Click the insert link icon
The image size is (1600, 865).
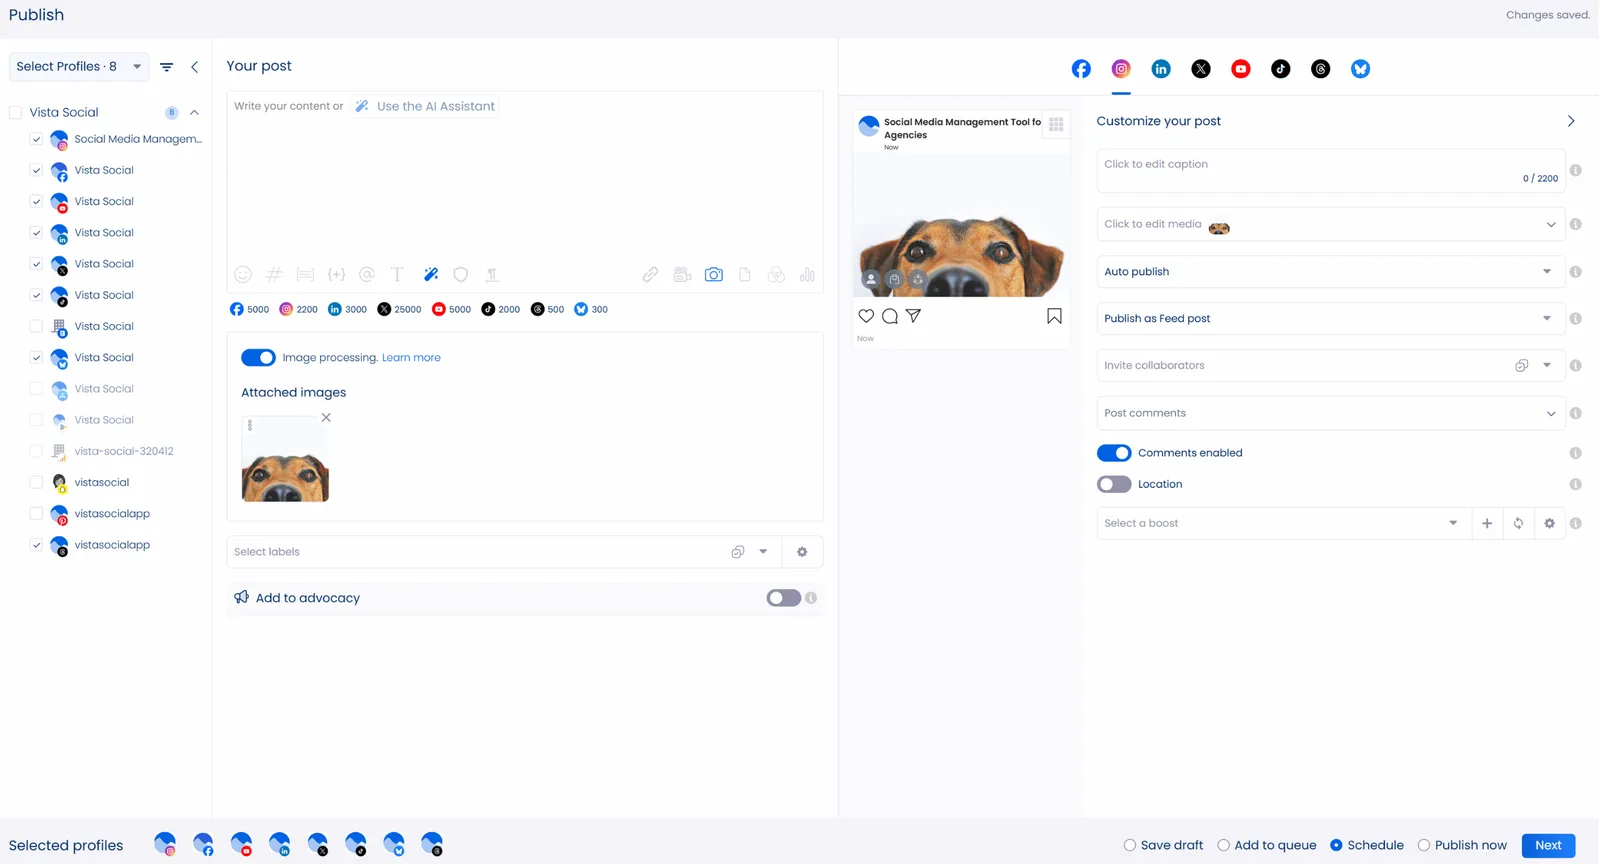click(650, 275)
